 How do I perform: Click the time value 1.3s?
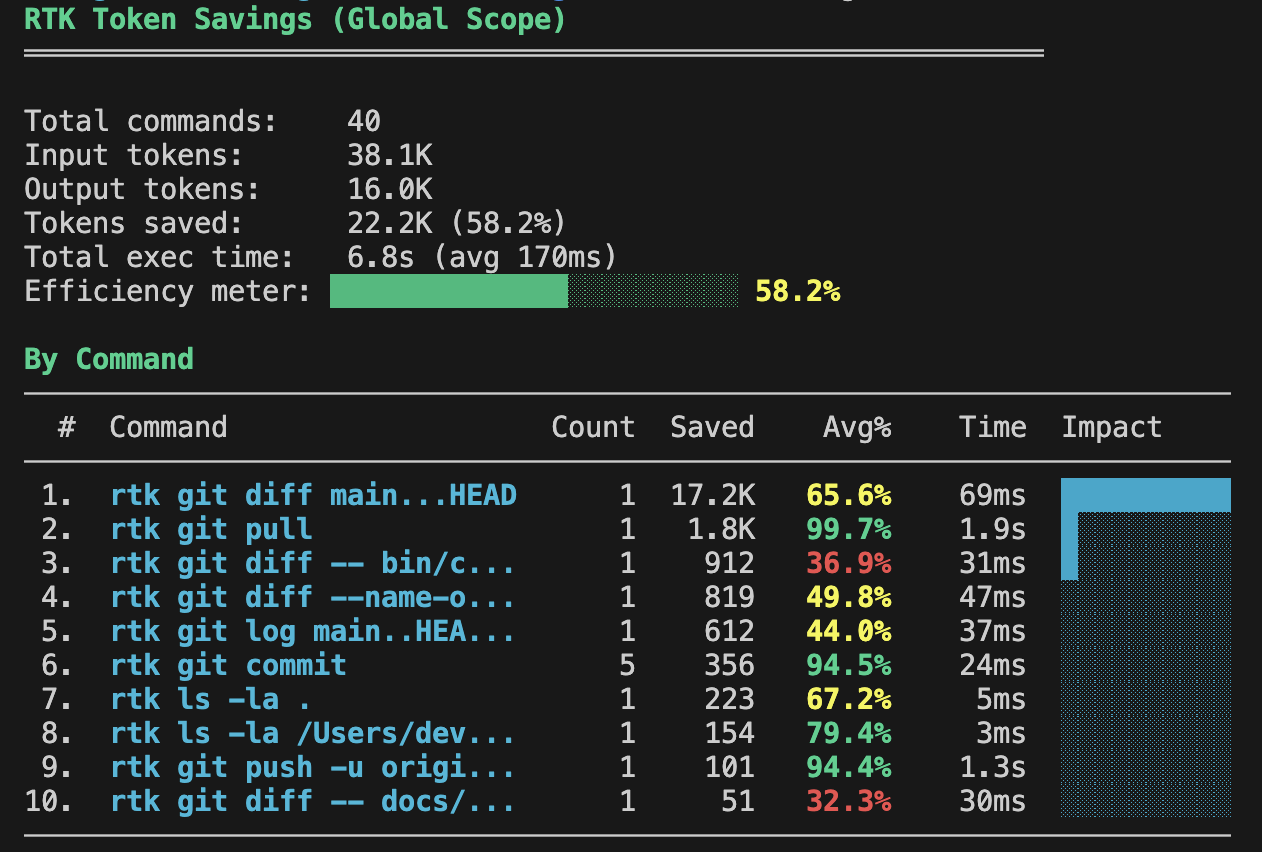click(993, 767)
